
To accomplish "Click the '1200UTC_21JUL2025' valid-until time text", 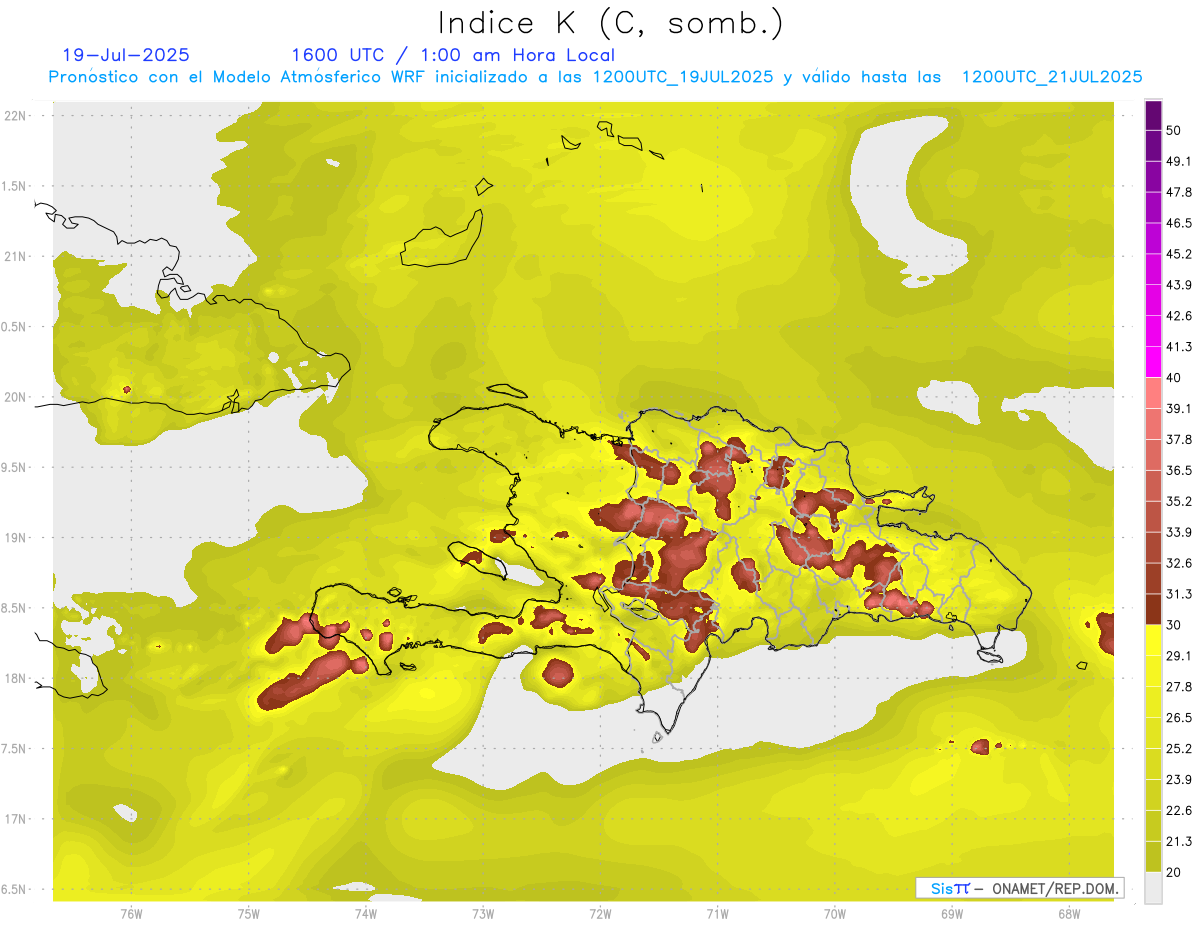I will [x=1052, y=77].
